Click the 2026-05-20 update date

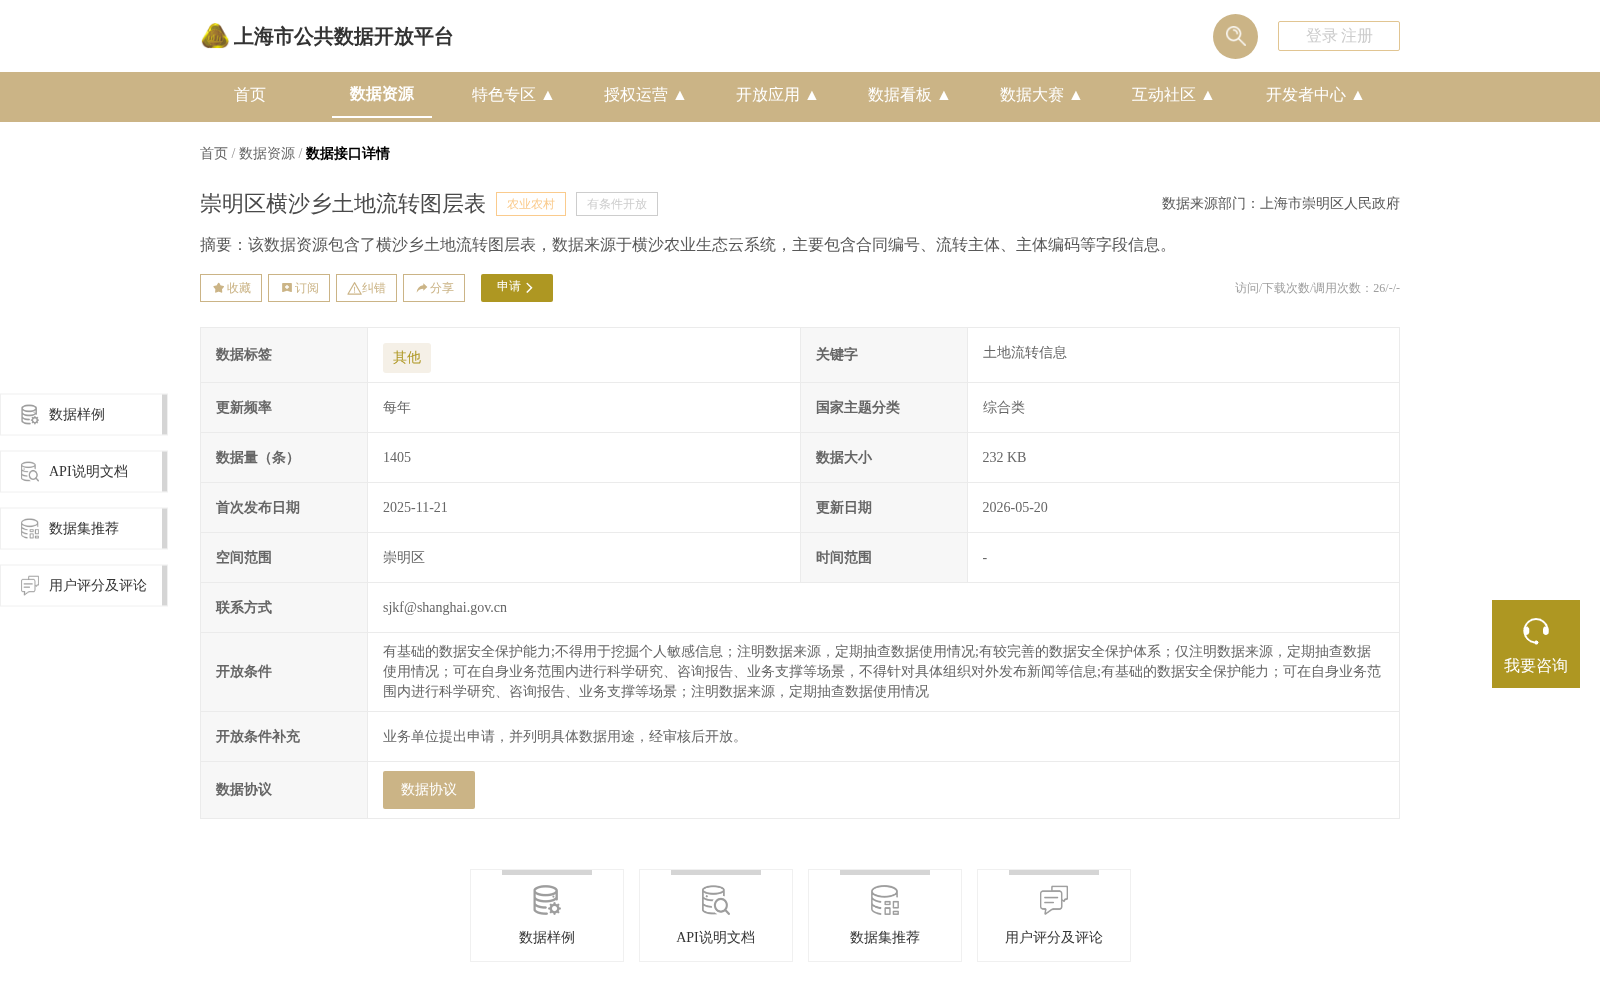[1015, 507]
